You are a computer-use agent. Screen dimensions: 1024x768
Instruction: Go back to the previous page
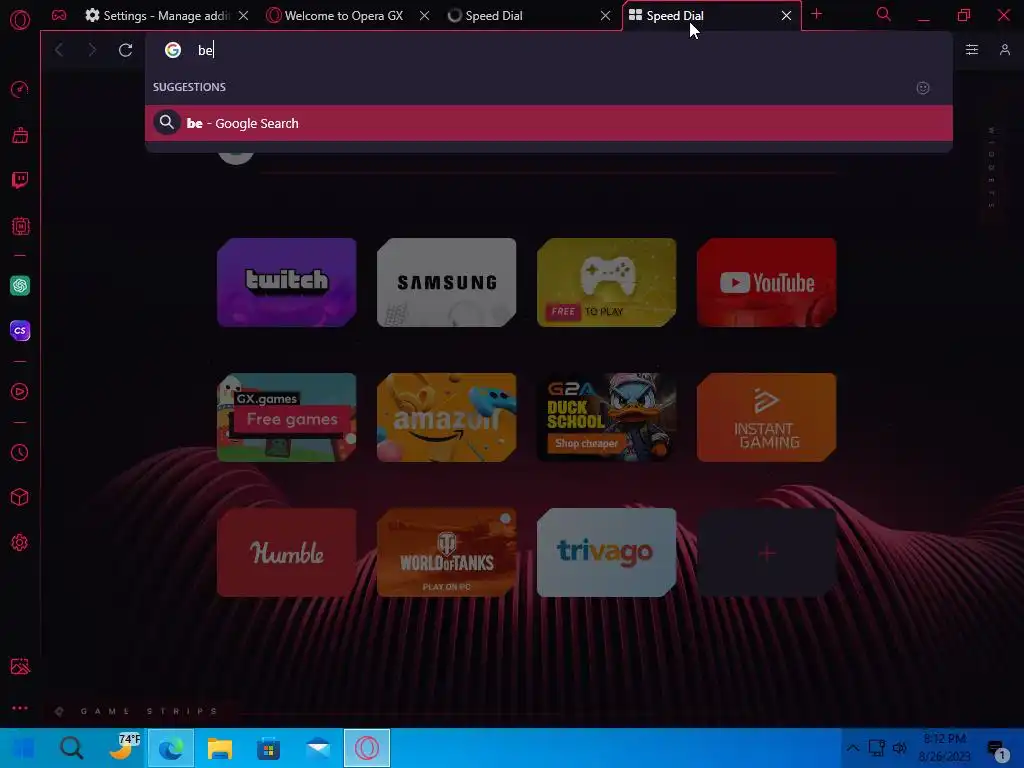(x=59, y=50)
